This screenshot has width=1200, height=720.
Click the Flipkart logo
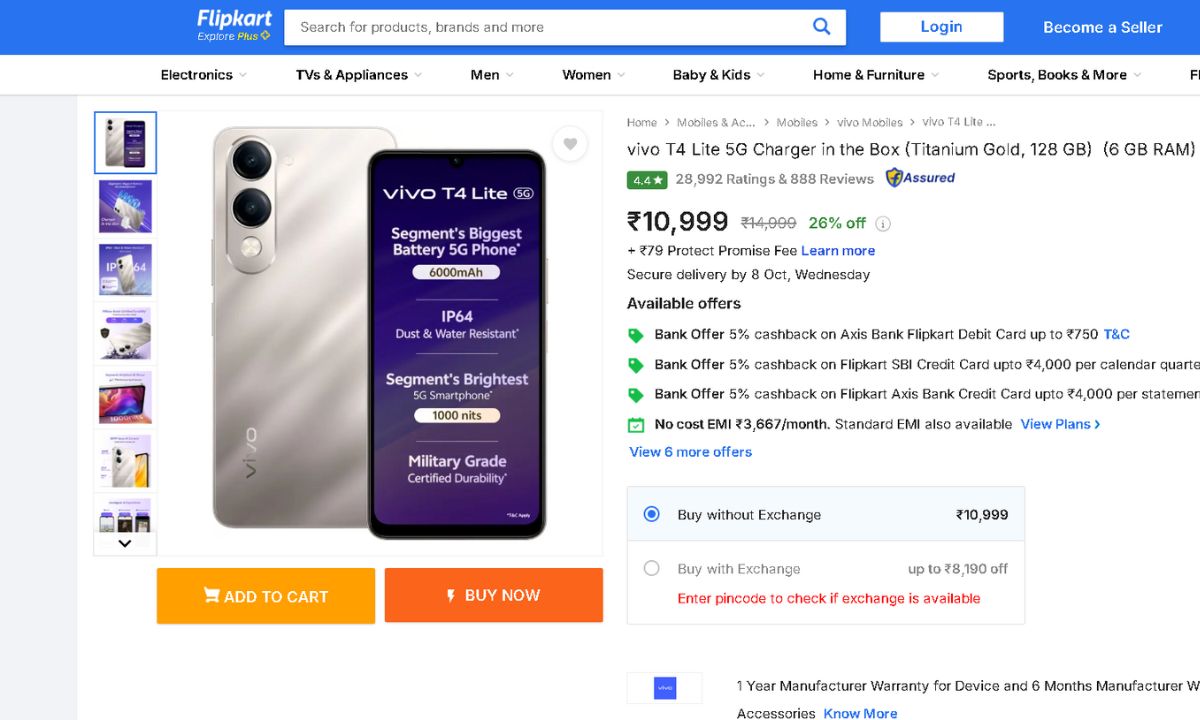[x=234, y=25]
